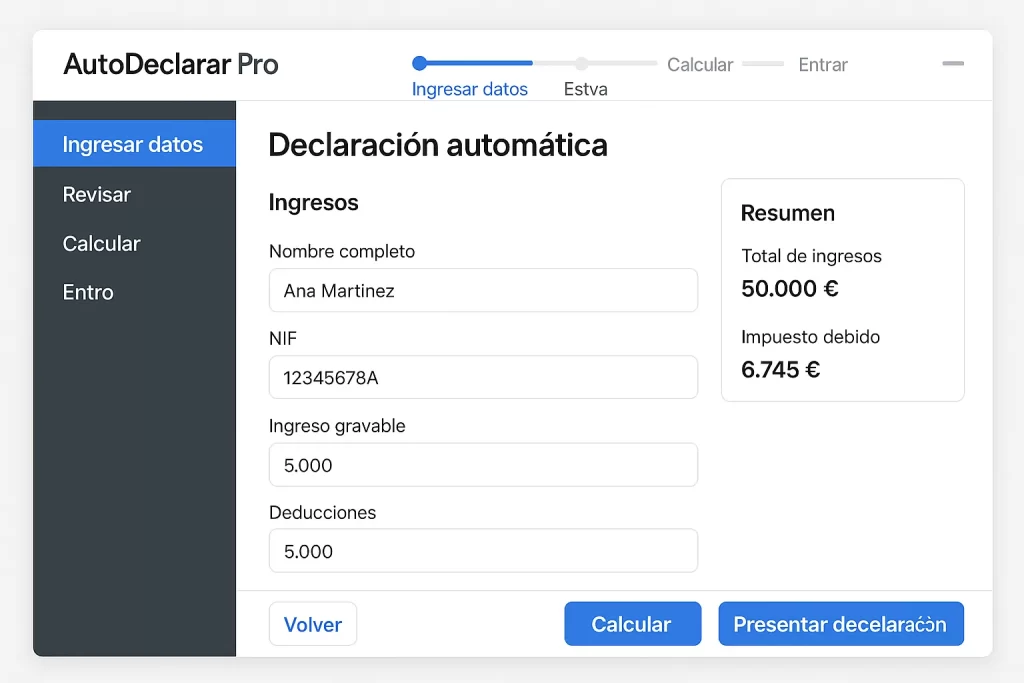Click the Ingresos section heading
Viewport: 1024px width, 683px height.
313,202
